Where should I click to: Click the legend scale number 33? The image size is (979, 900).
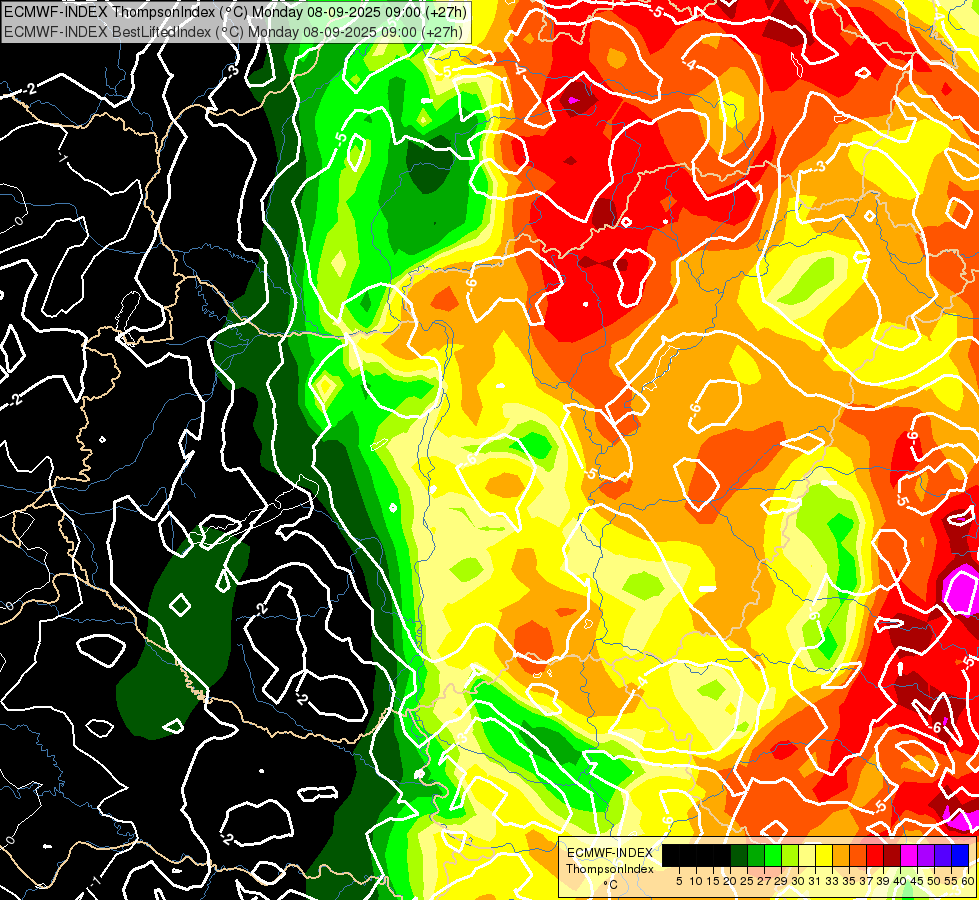(x=832, y=881)
